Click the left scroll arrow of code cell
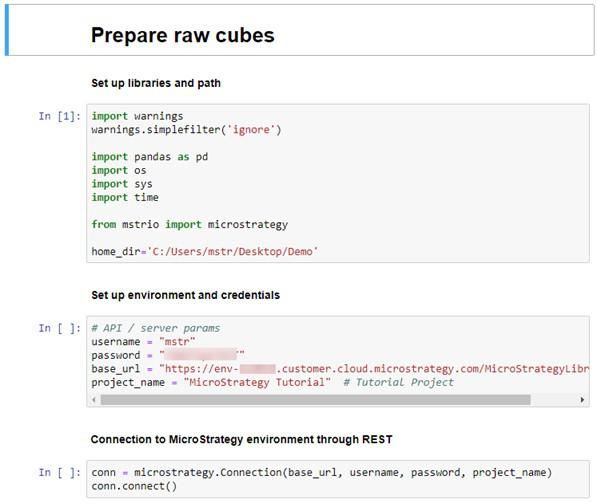This screenshot has height=504, width=597. (x=94, y=400)
